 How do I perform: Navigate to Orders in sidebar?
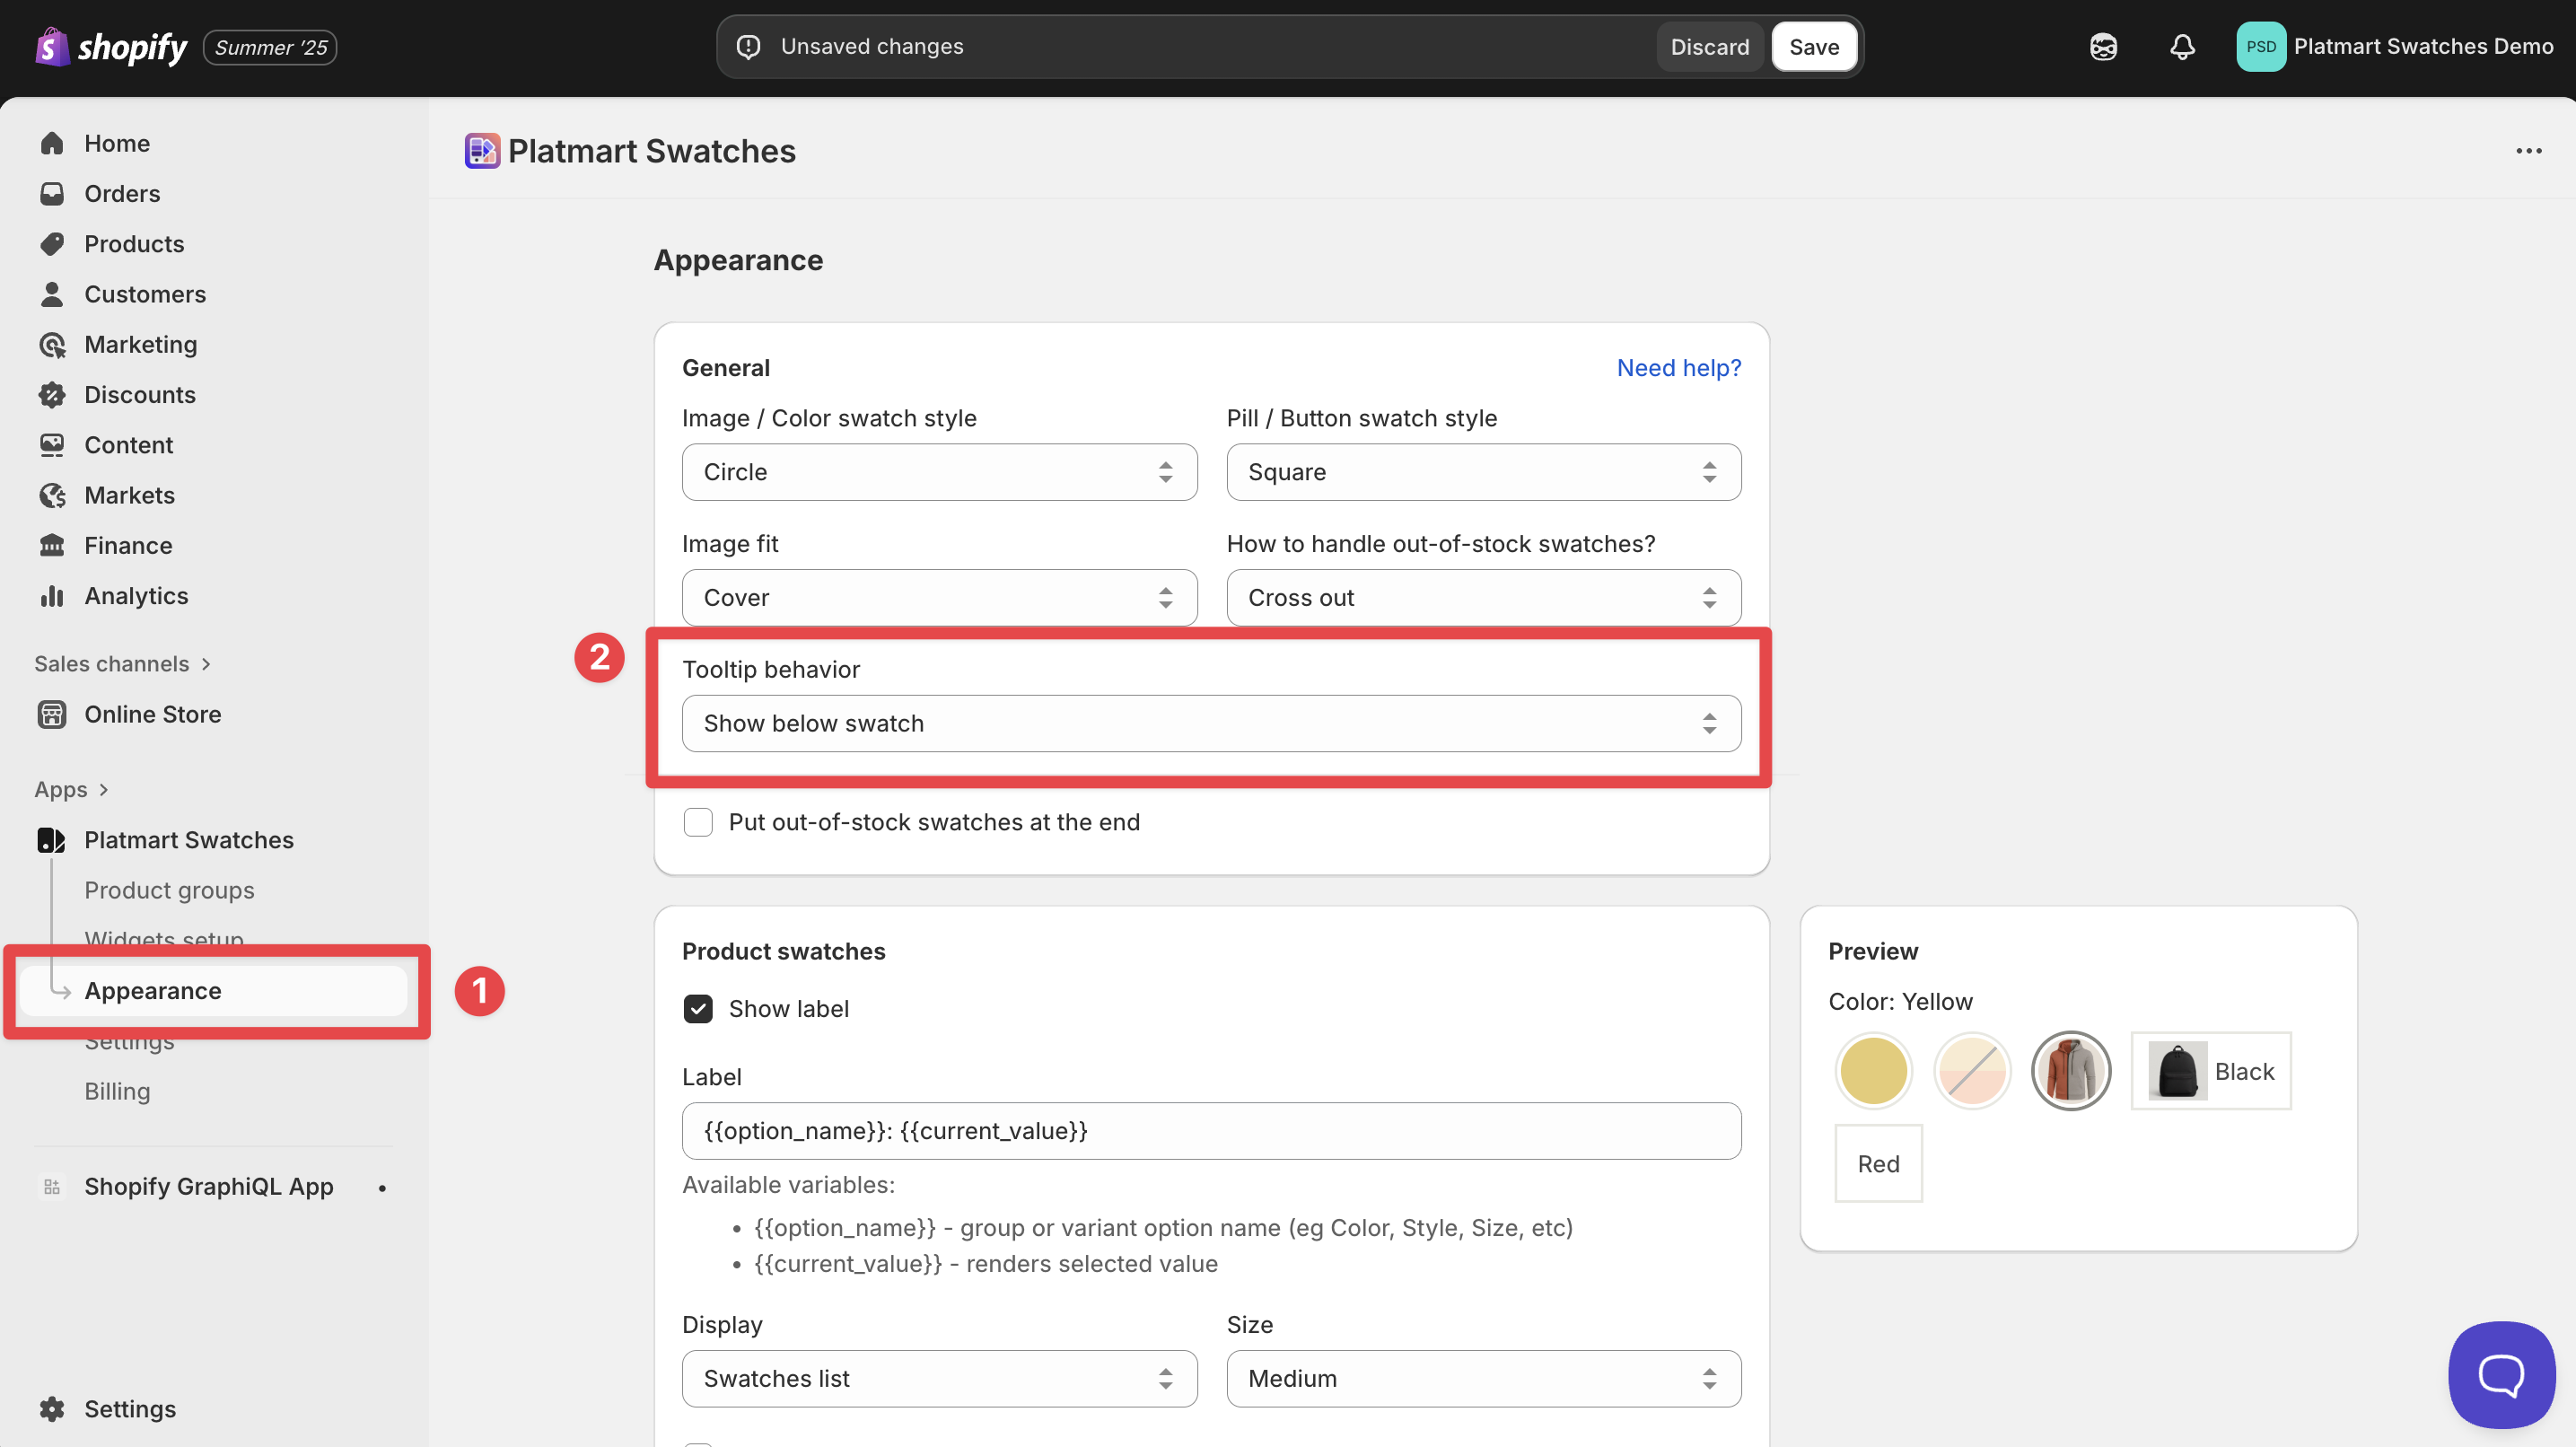point(122,193)
